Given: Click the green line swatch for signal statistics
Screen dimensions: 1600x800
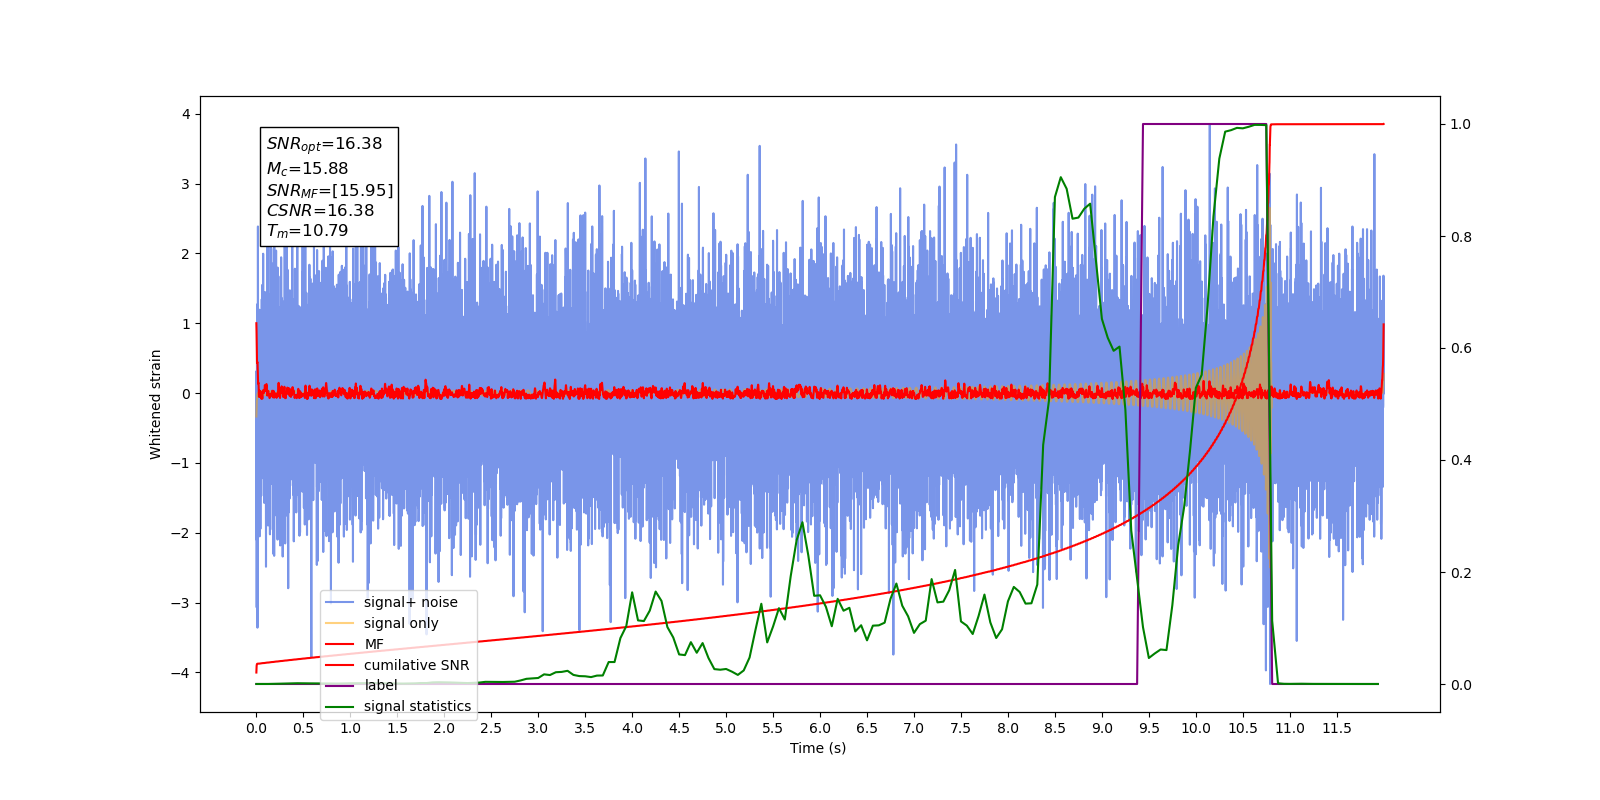Looking at the screenshot, I should [x=341, y=706].
